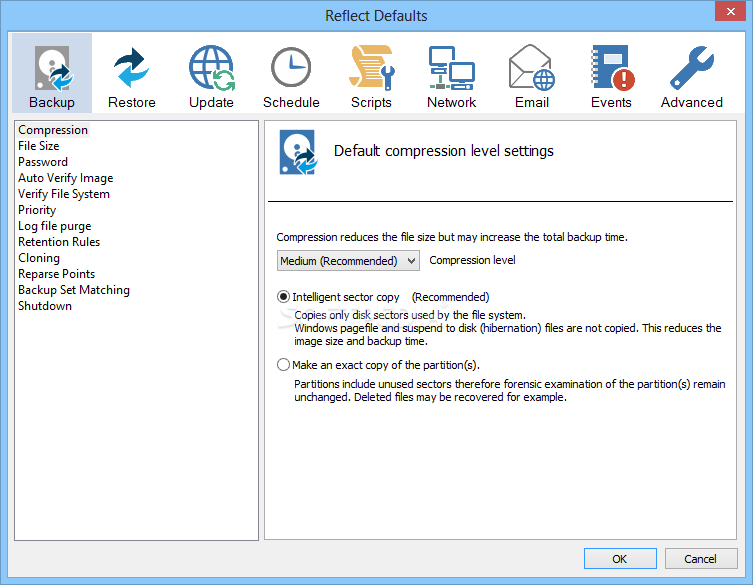This screenshot has width=753, height=585.
Task: Close the Reflect Defaults window
Action: click(x=730, y=11)
